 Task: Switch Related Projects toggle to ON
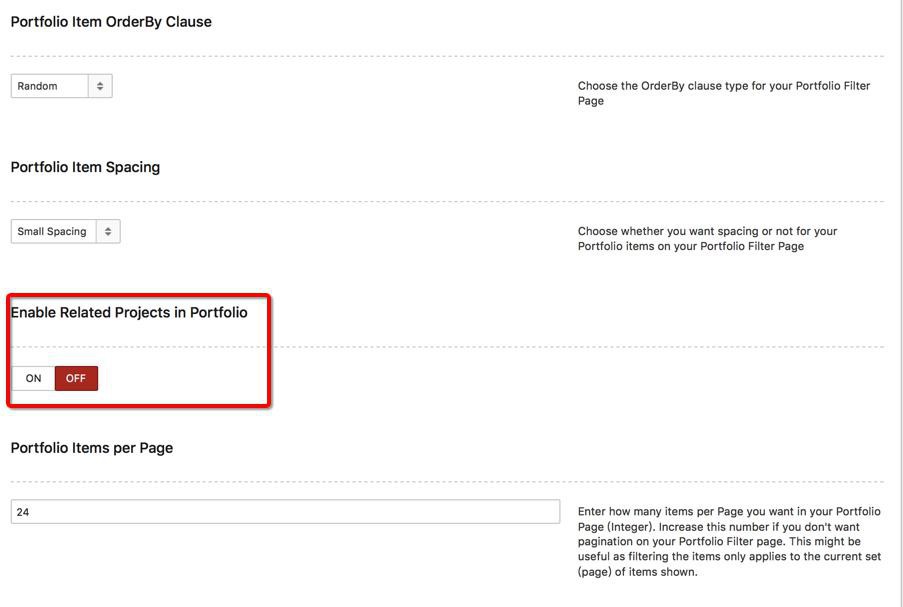(33, 378)
